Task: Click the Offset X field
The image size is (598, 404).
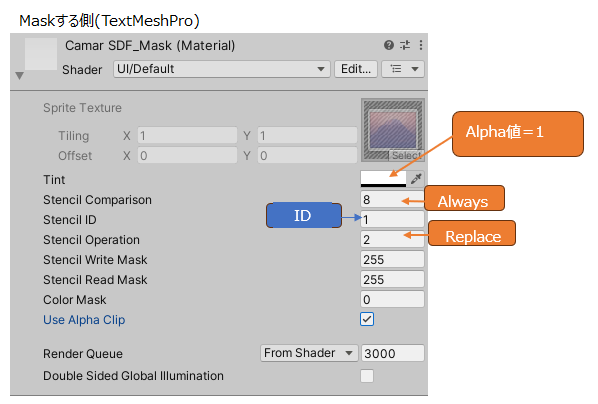Action: (x=187, y=155)
